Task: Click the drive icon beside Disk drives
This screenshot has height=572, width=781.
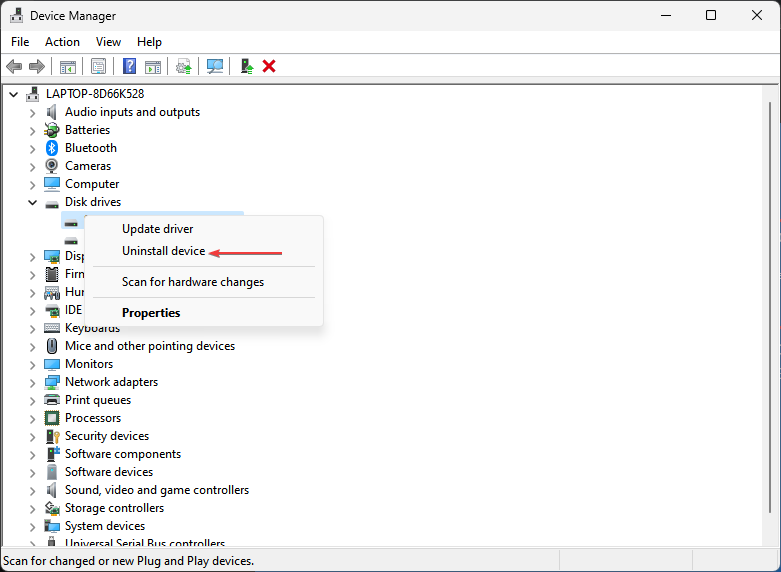Action: click(52, 204)
